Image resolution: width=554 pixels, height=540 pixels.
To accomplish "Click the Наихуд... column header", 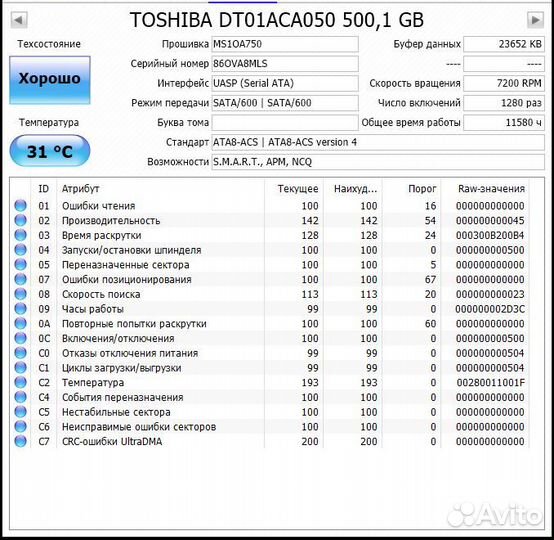I will point(355,189).
